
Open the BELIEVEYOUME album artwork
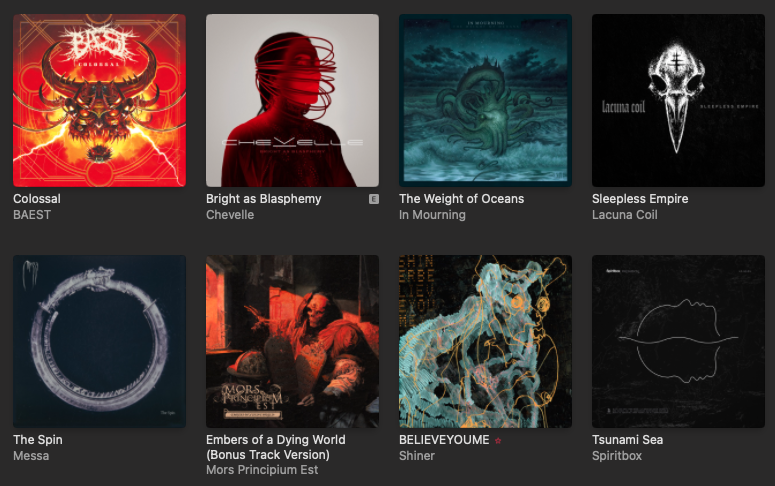pos(485,341)
